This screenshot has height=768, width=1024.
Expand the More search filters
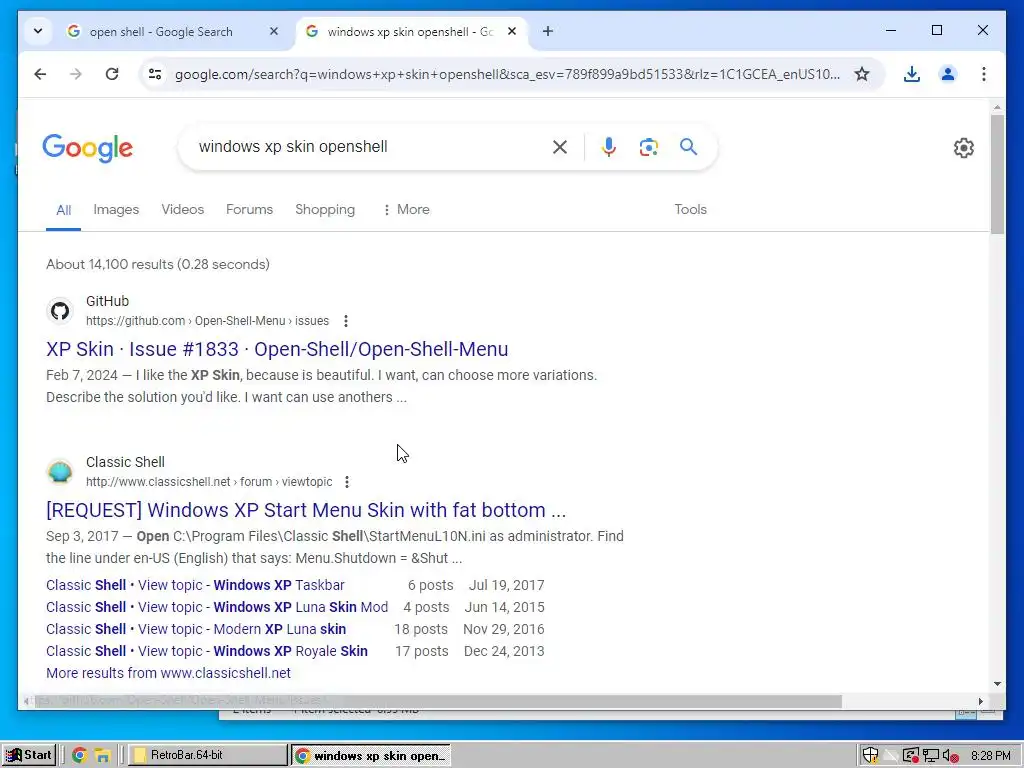(x=406, y=210)
